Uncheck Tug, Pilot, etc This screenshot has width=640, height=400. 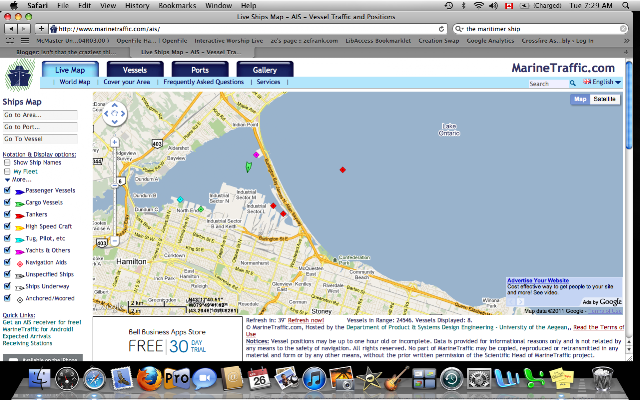point(7,238)
